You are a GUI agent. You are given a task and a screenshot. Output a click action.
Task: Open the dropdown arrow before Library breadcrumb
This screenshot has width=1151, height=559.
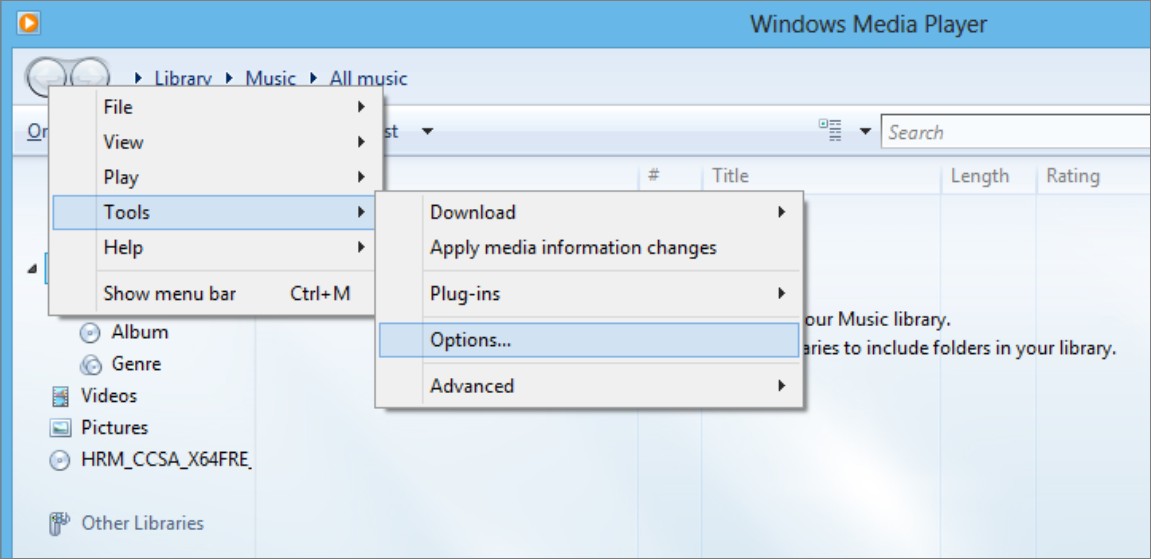click(x=139, y=78)
